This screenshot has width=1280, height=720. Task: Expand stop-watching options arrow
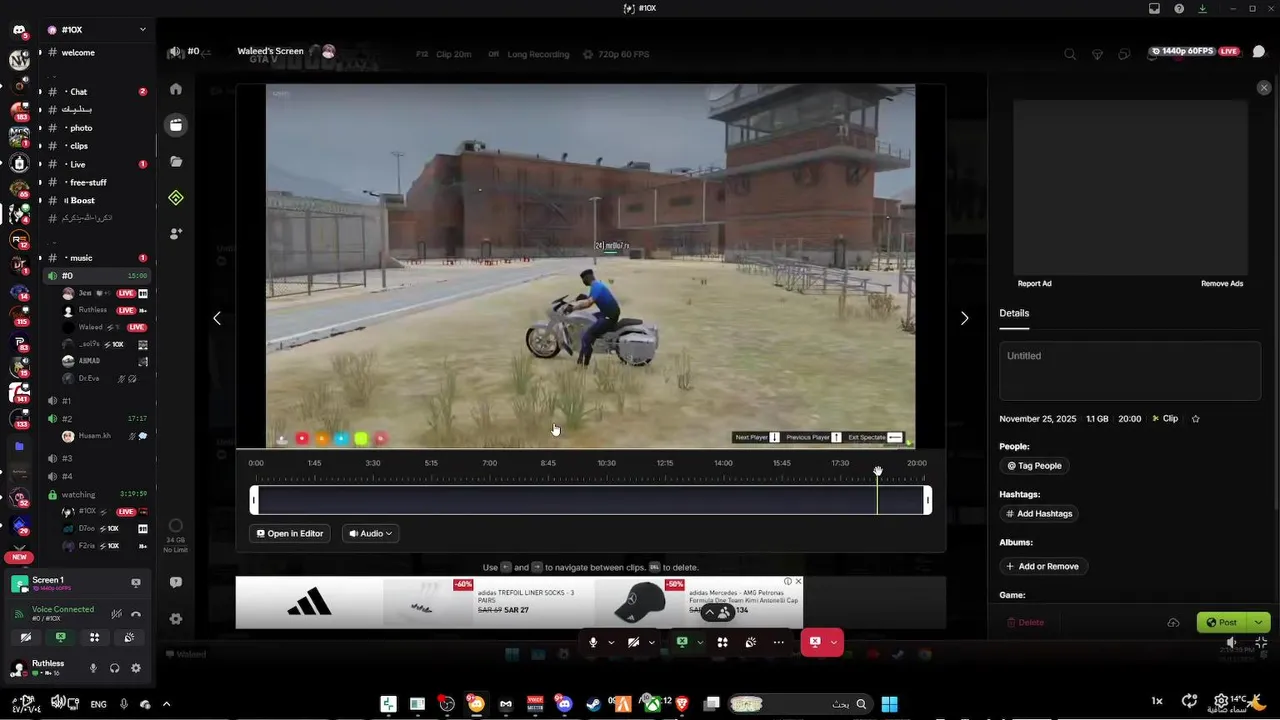pyautogui.click(x=834, y=642)
